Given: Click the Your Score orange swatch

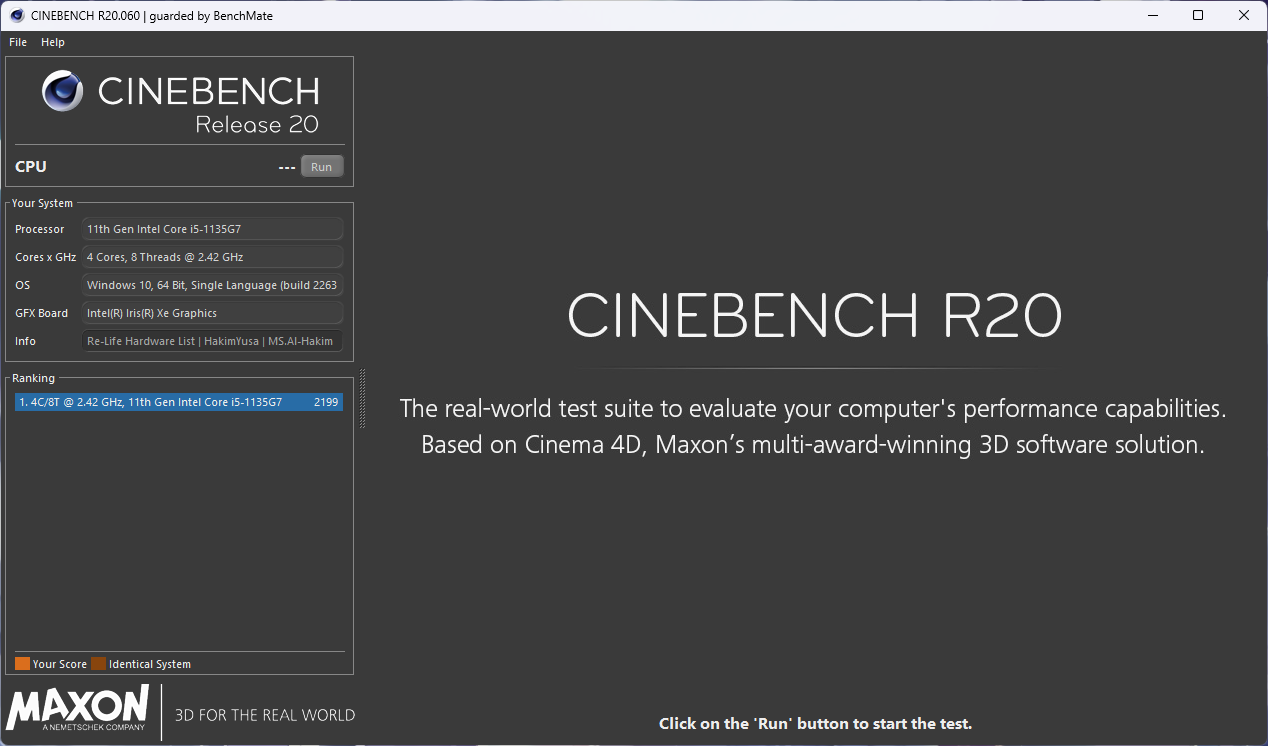Looking at the screenshot, I should [22, 664].
